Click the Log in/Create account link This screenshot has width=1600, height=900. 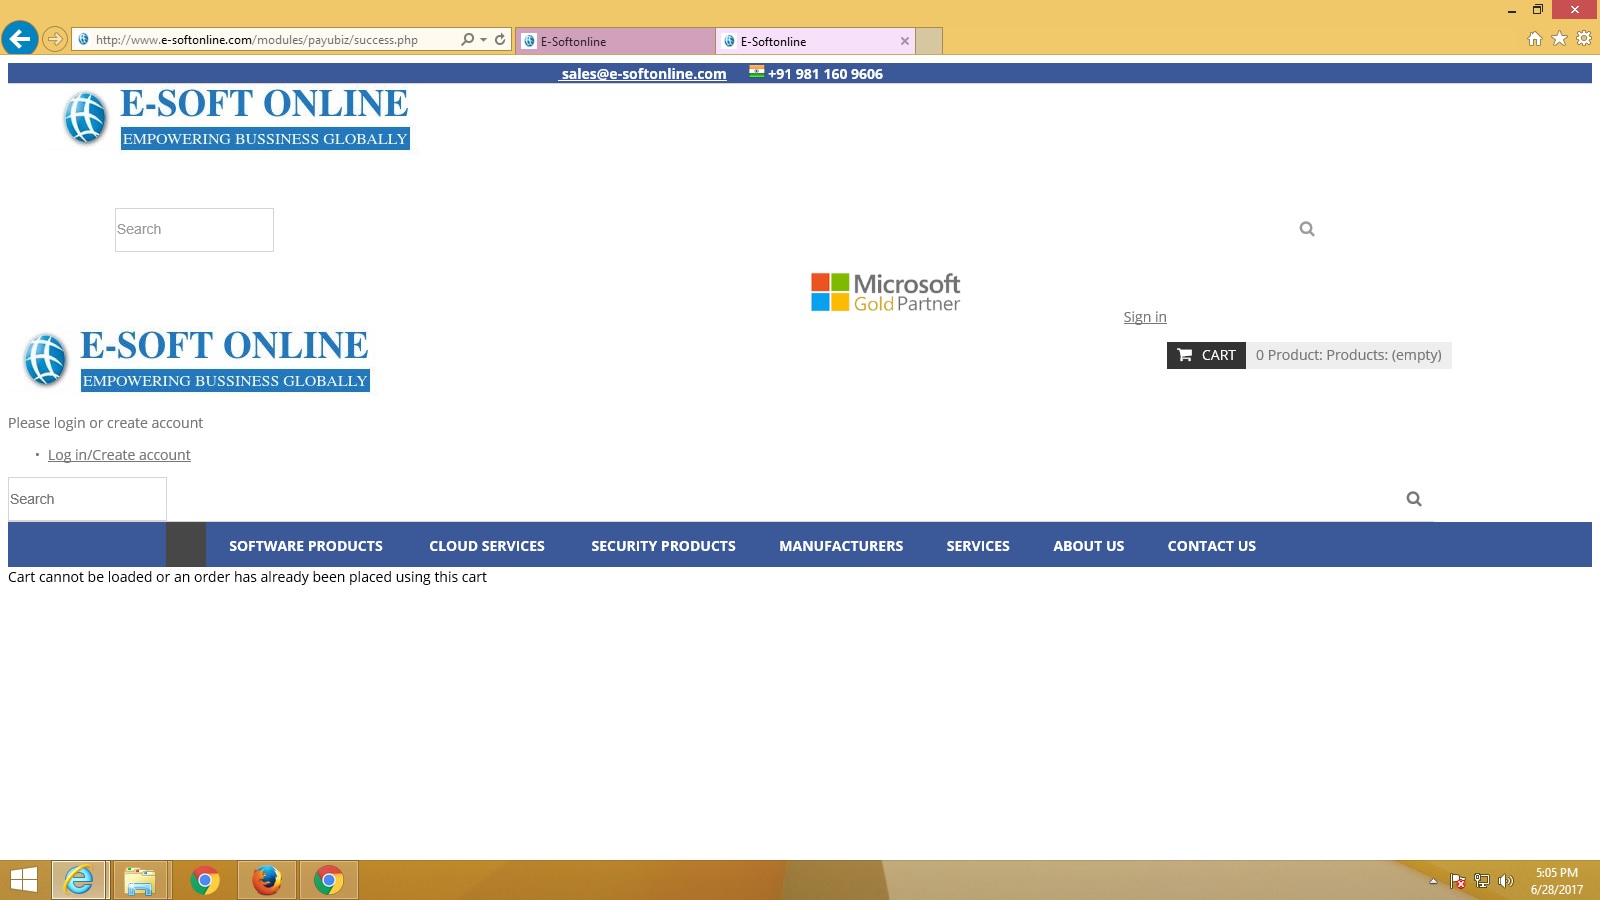coord(119,455)
